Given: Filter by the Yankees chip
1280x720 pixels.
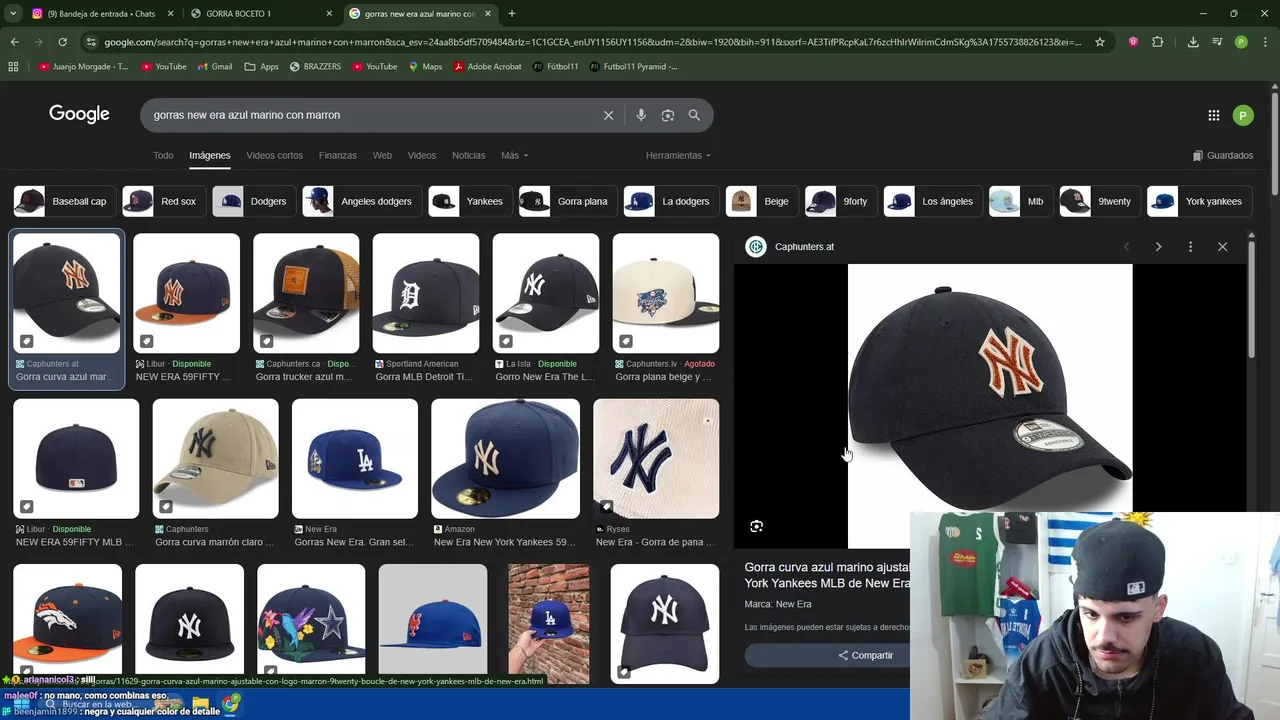Looking at the screenshot, I should (x=470, y=201).
